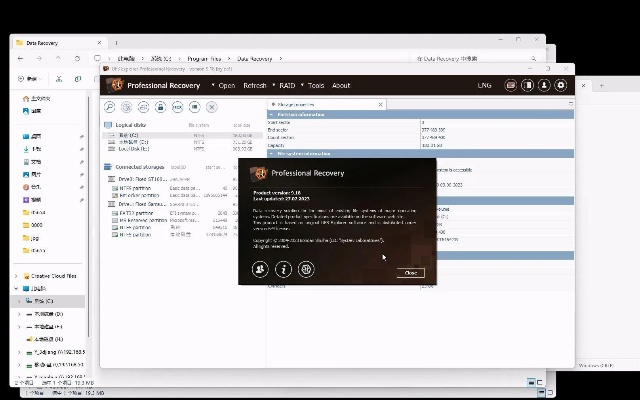640x400 pixels.
Task: Click the info icon in the About dialog
Action: (283, 269)
